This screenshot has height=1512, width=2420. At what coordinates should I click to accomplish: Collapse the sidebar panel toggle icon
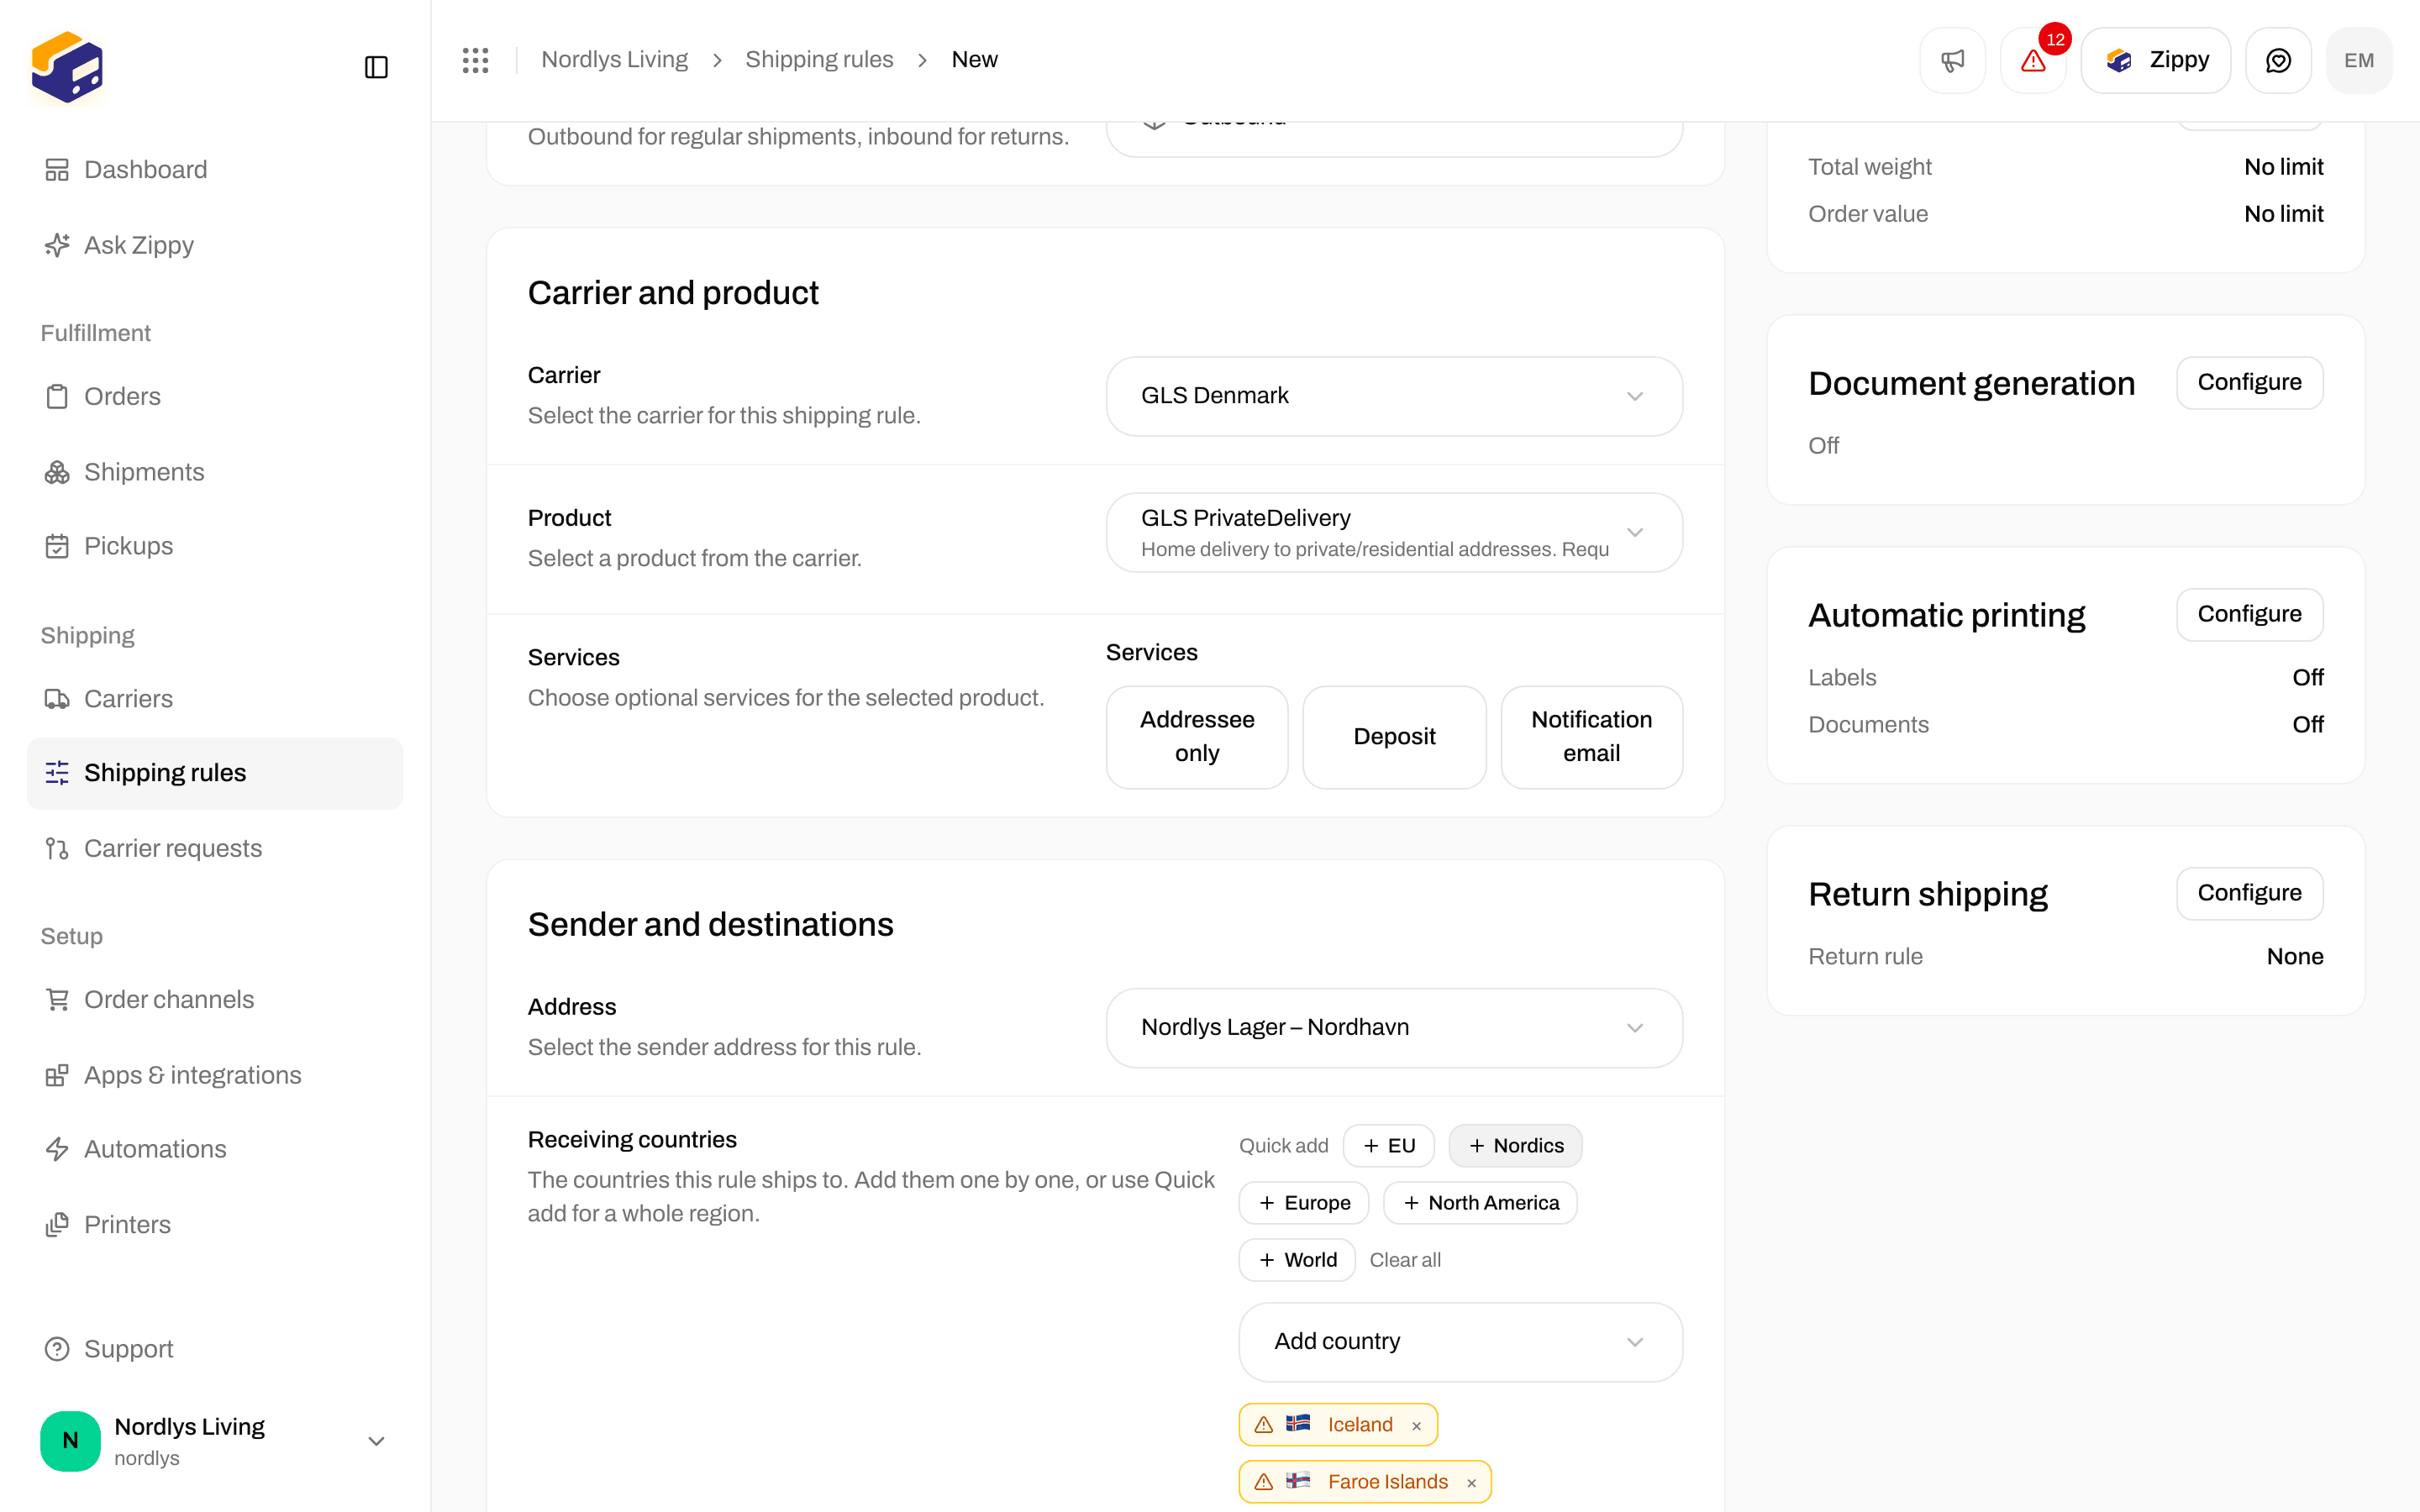point(376,67)
